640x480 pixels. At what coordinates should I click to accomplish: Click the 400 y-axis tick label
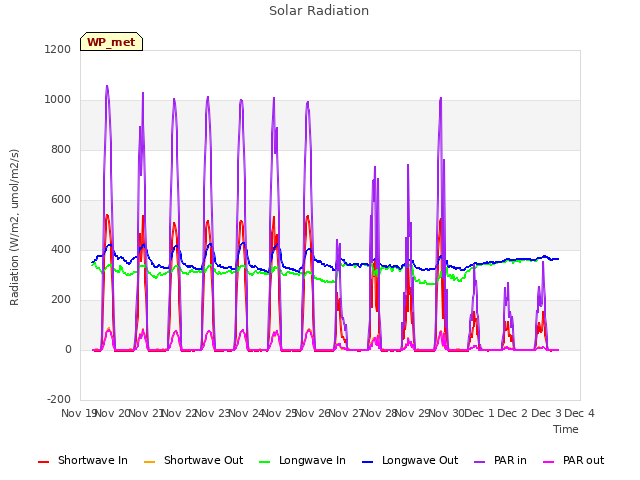pos(61,249)
